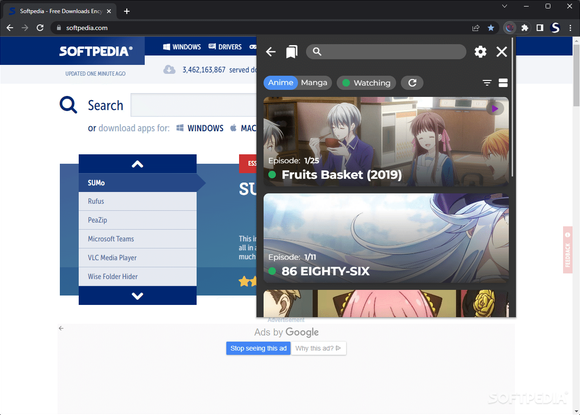
Task: Open the bookmarks icon in popup
Action: [x=291, y=52]
